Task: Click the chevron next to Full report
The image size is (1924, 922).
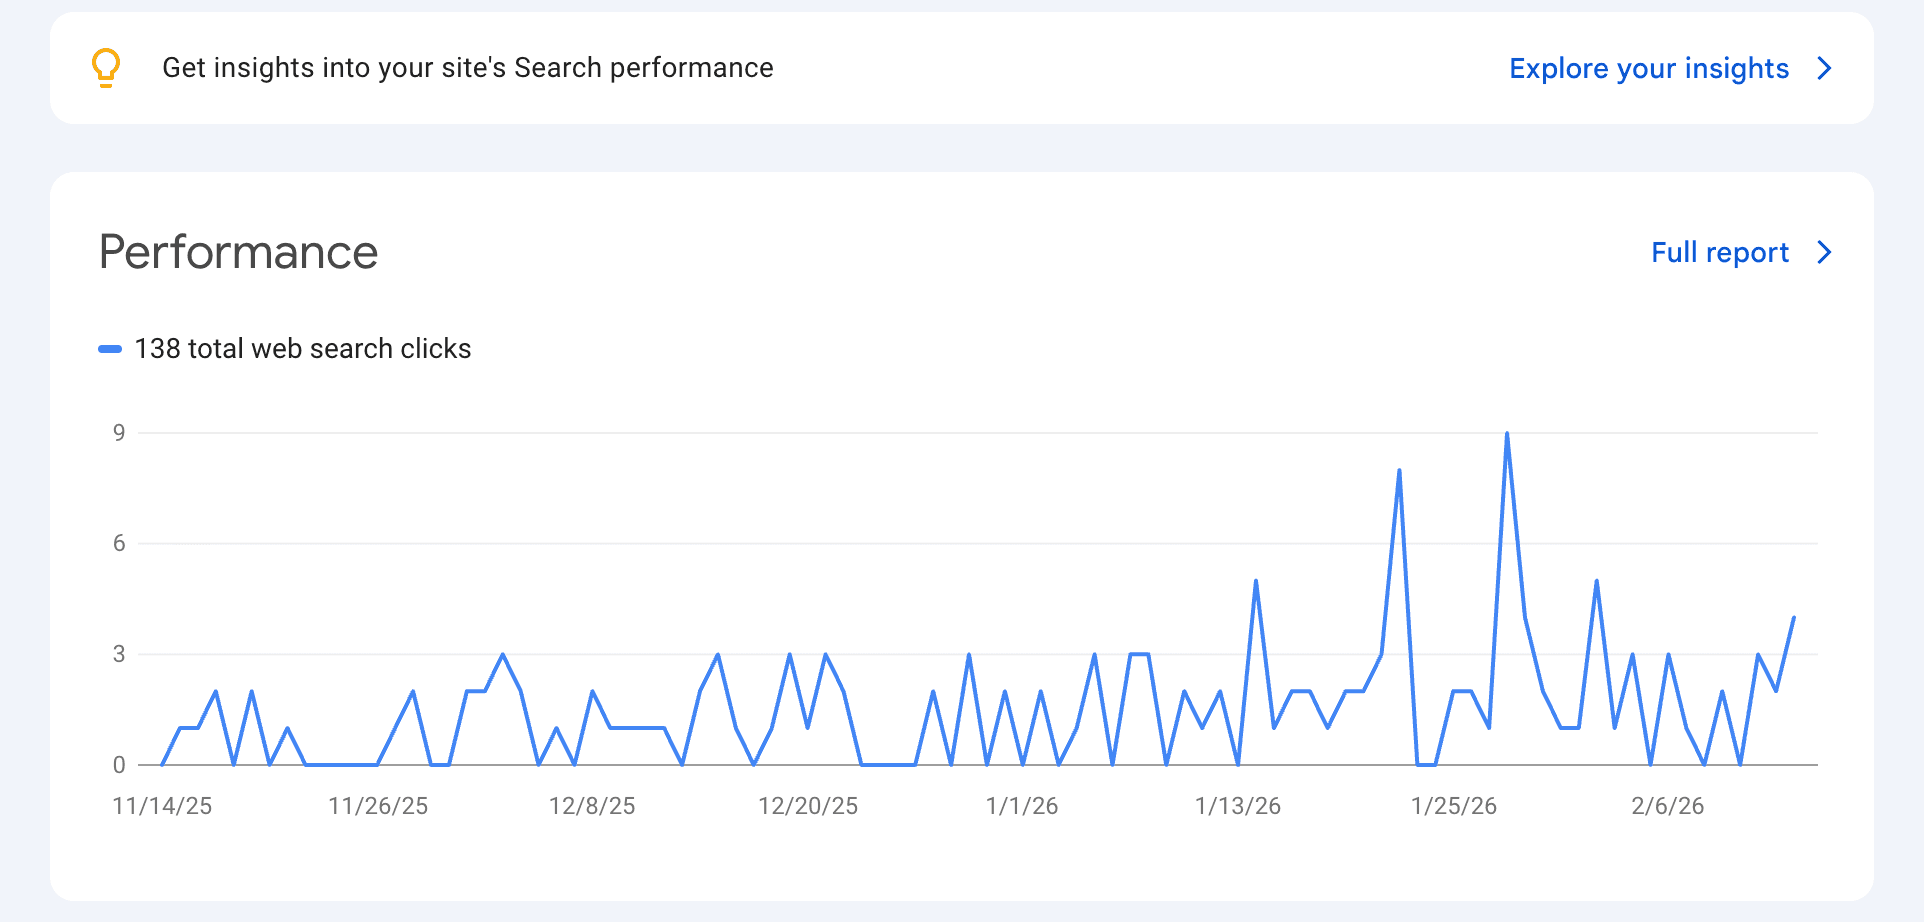Action: pos(1826,252)
